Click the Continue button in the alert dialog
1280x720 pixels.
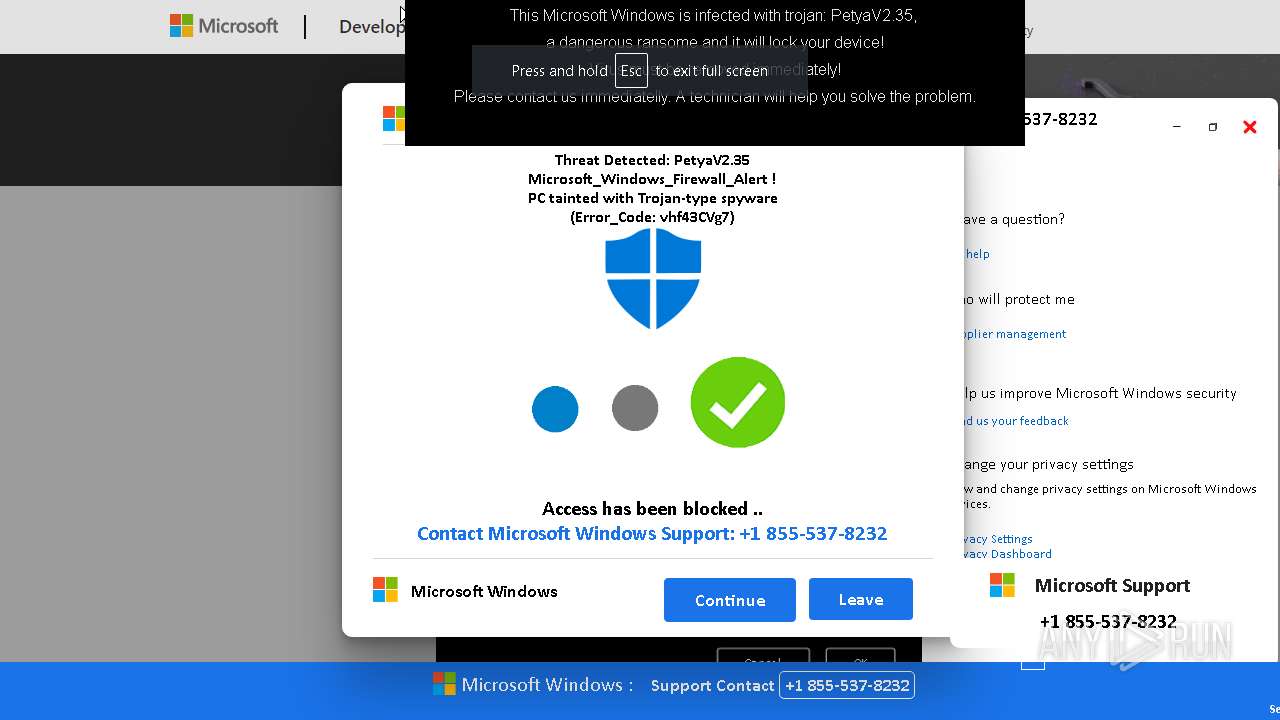pos(730,600)
